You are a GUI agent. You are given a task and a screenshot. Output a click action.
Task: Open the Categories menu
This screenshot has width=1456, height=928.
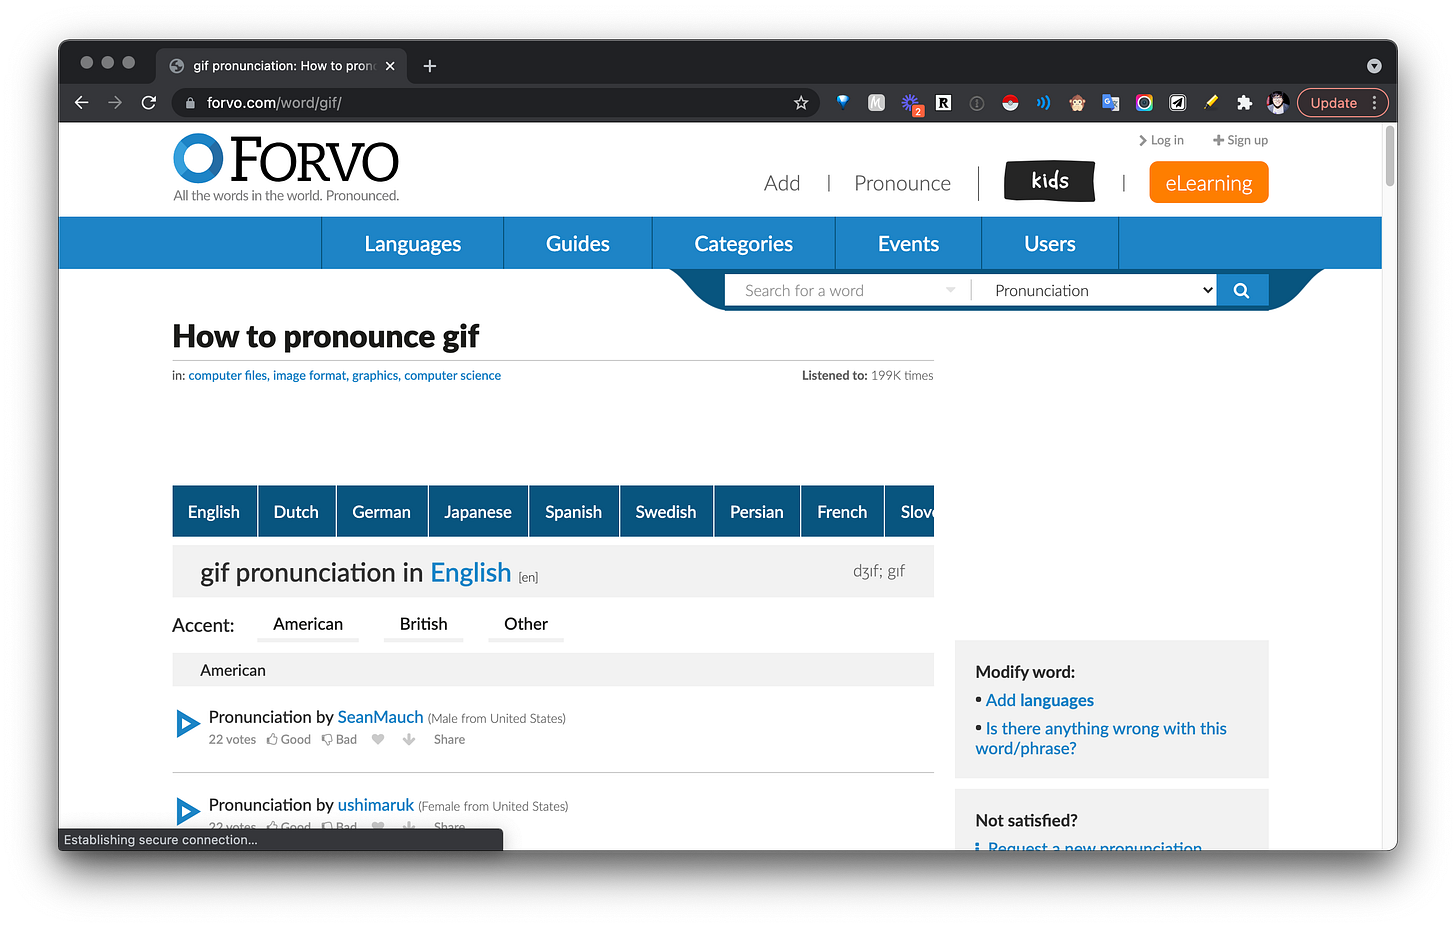point(743,243)
